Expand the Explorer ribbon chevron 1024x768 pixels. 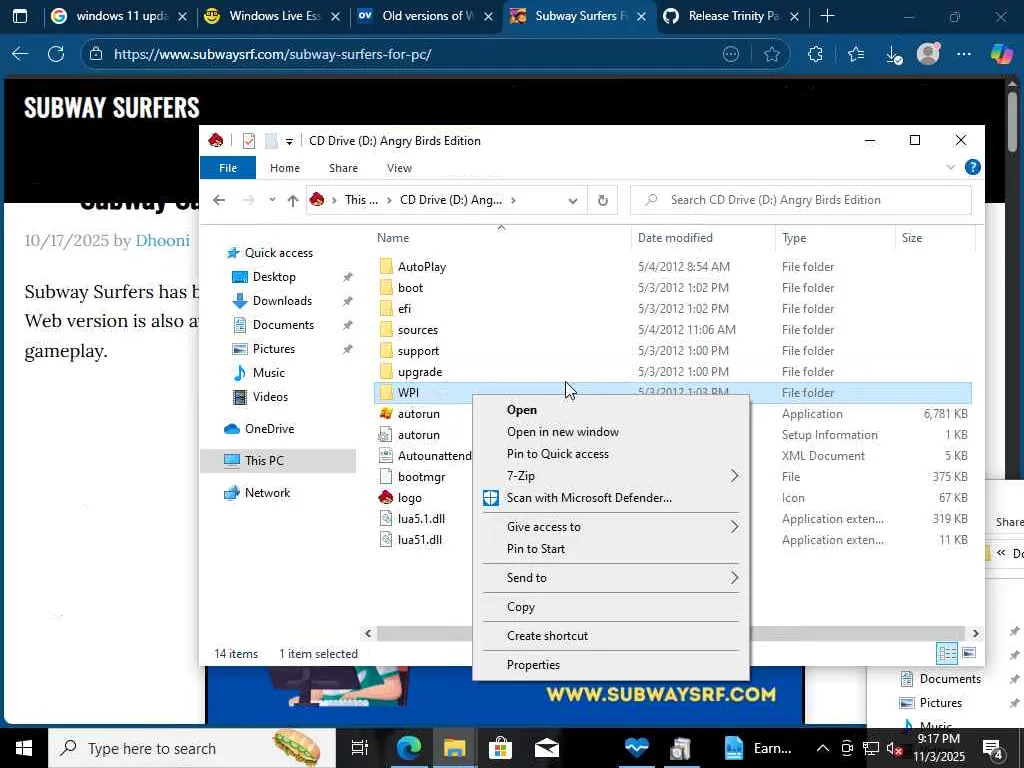click(x=950, y=167)
